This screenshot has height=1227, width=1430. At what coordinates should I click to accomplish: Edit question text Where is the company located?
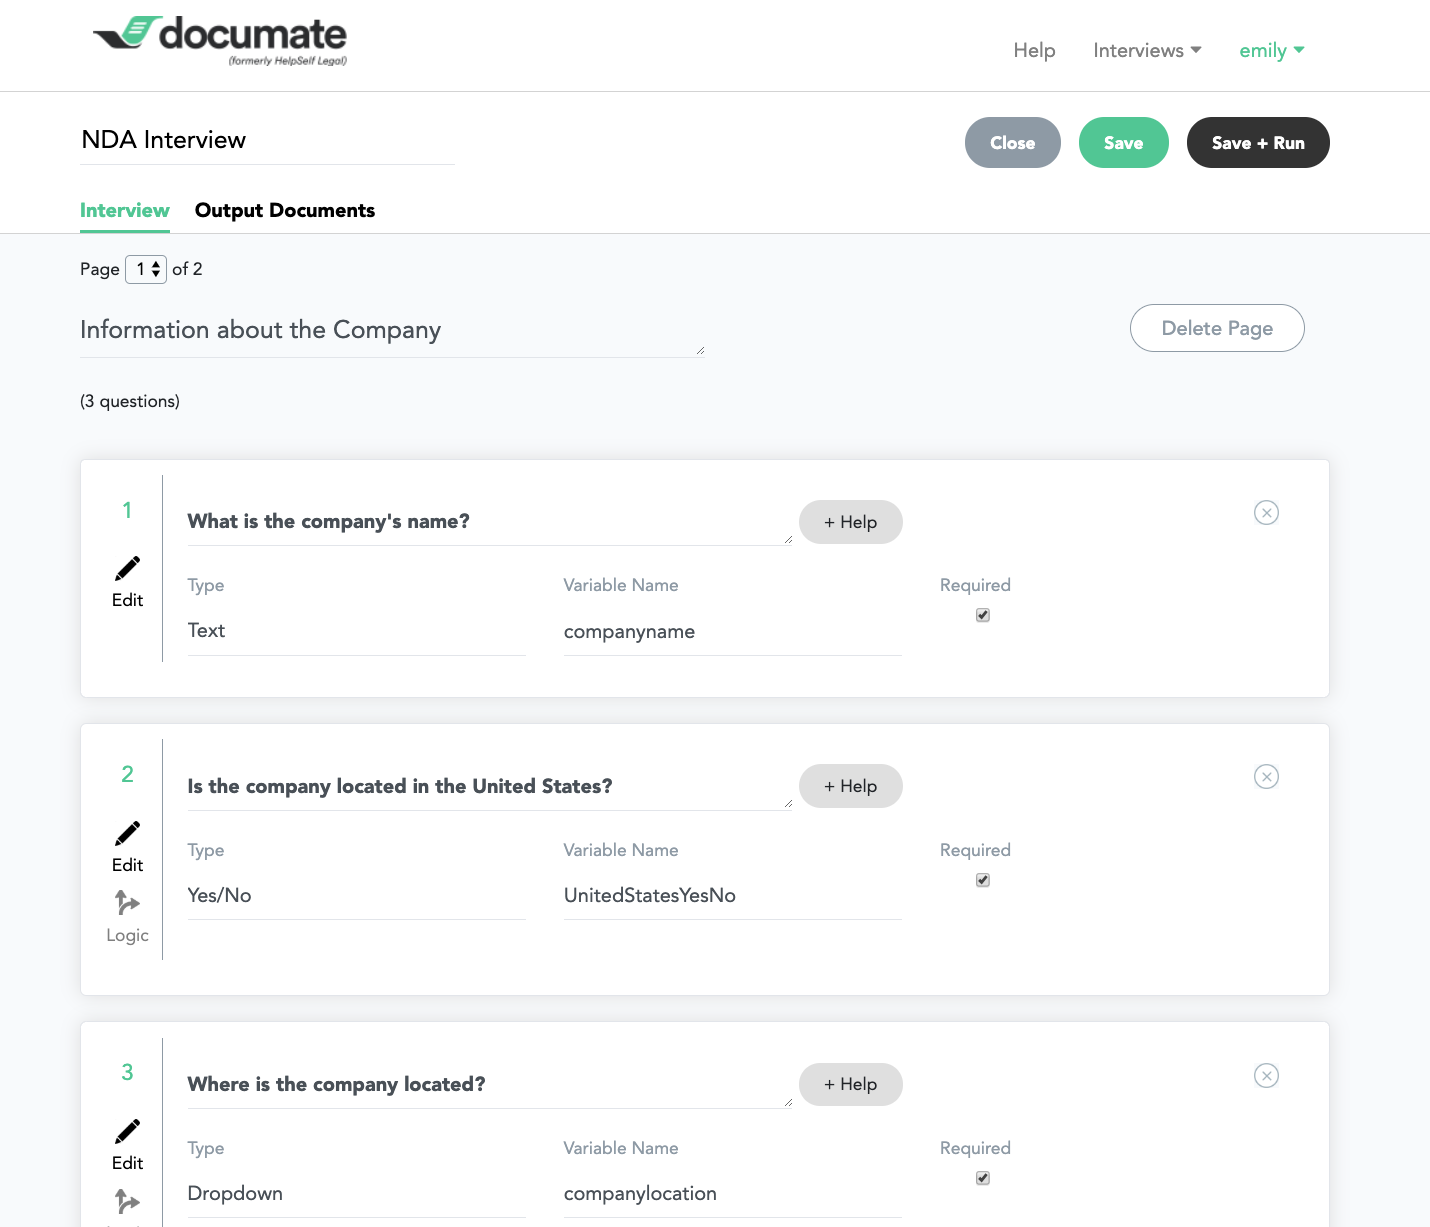(x=490, y=1085)
